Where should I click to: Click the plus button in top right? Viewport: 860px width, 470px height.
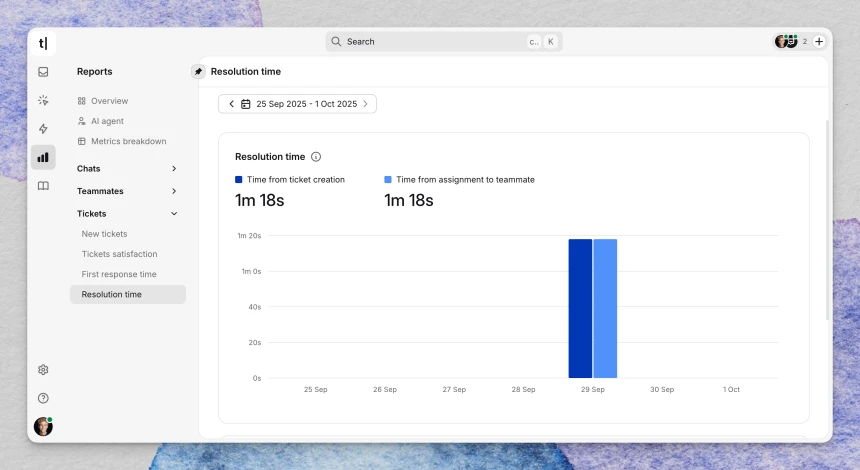coord(819,42)
